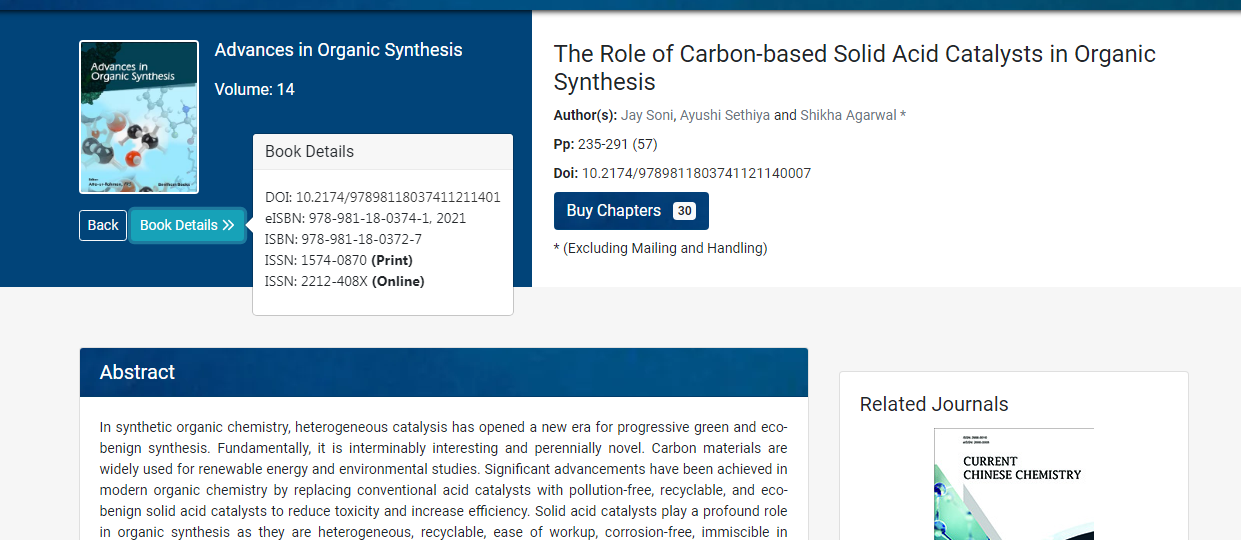Click the Abstract section header
1241x540 pixels.
point(444,372)
